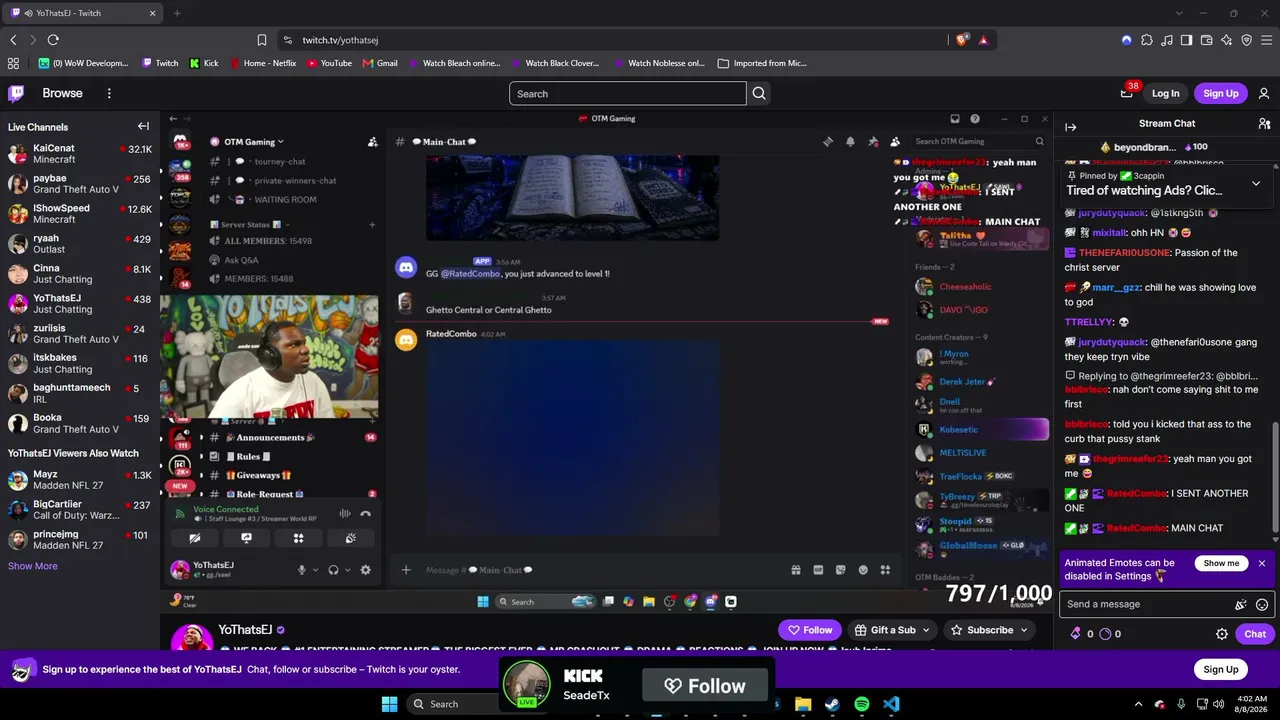
Task: Open KaiCenat's live channel
Action: pyautogui.click(x=80, y=154)
